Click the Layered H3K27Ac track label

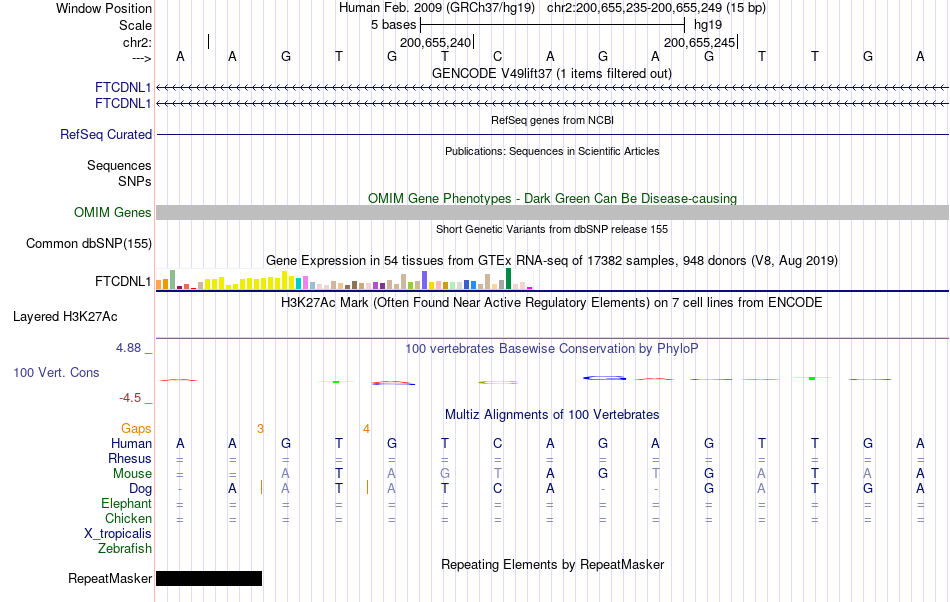pos(65,316)
